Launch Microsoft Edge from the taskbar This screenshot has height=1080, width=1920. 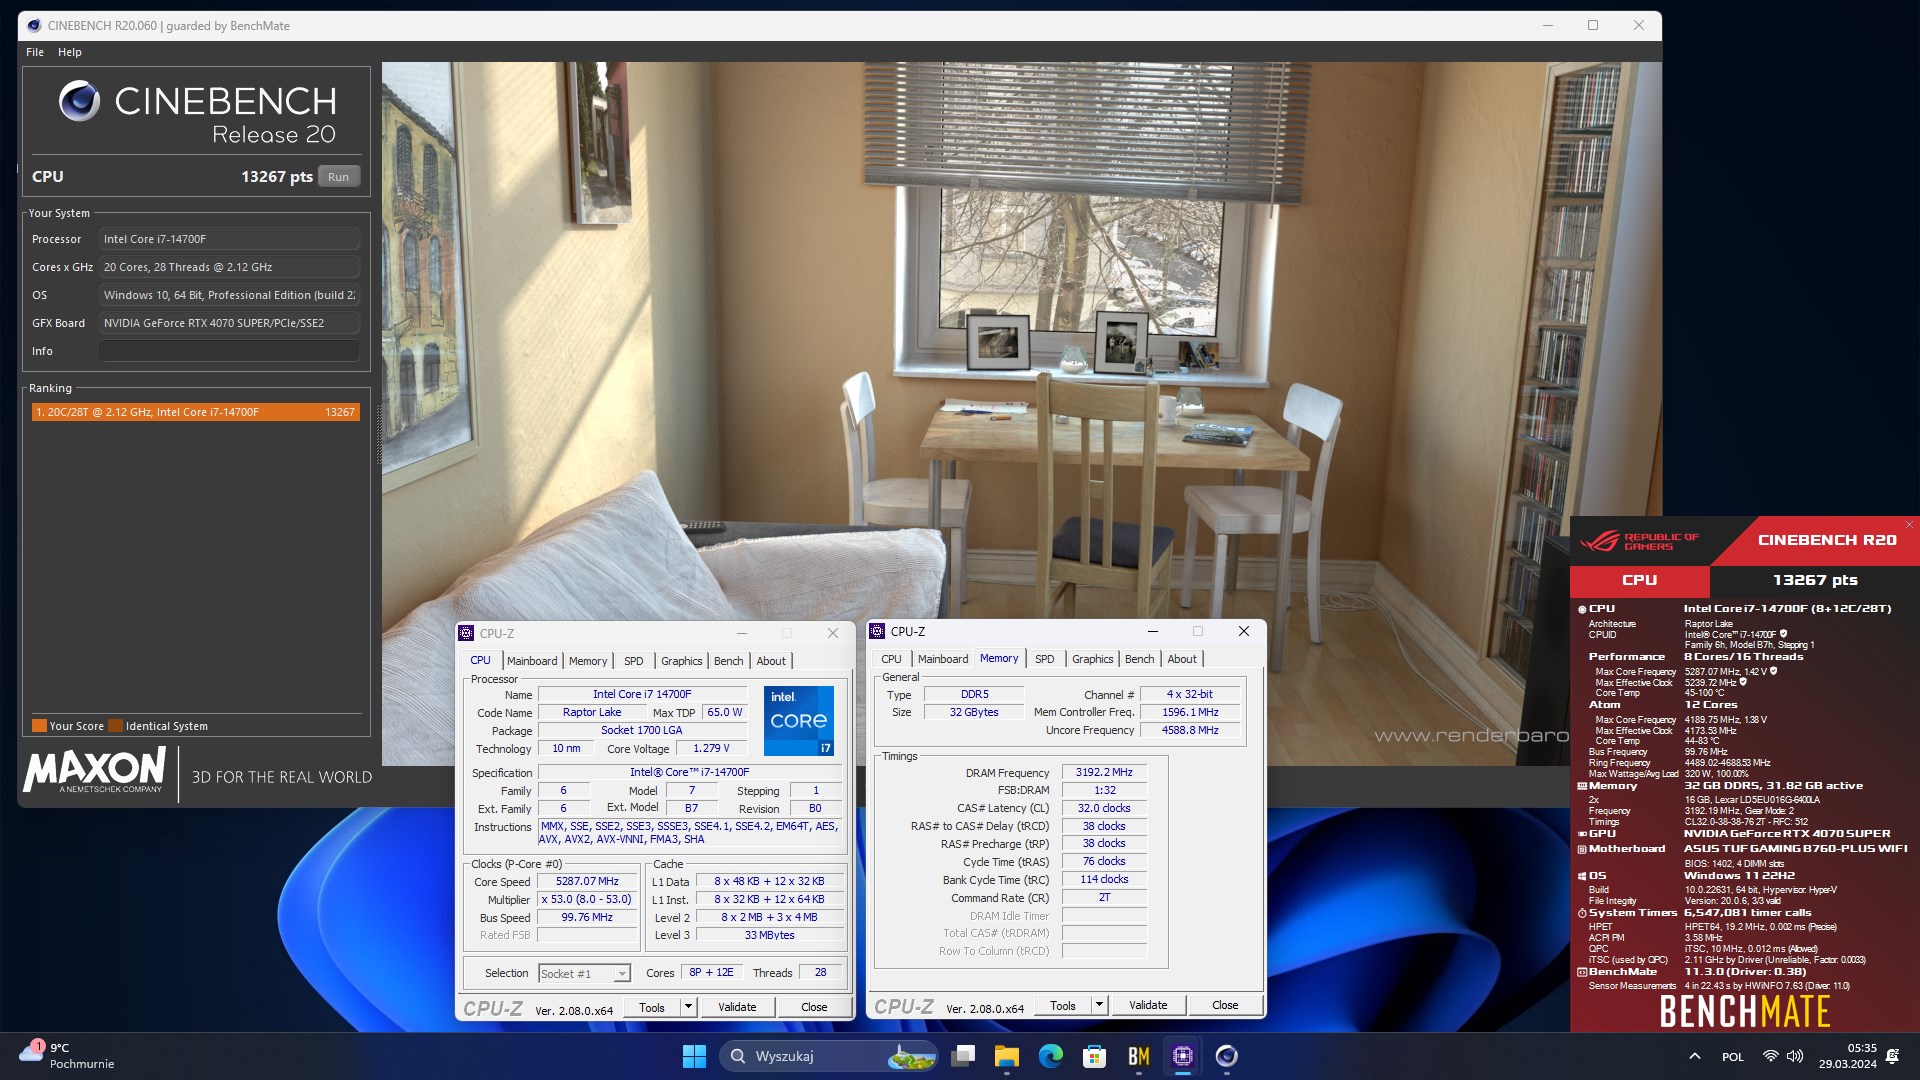click(1051, 1056)
